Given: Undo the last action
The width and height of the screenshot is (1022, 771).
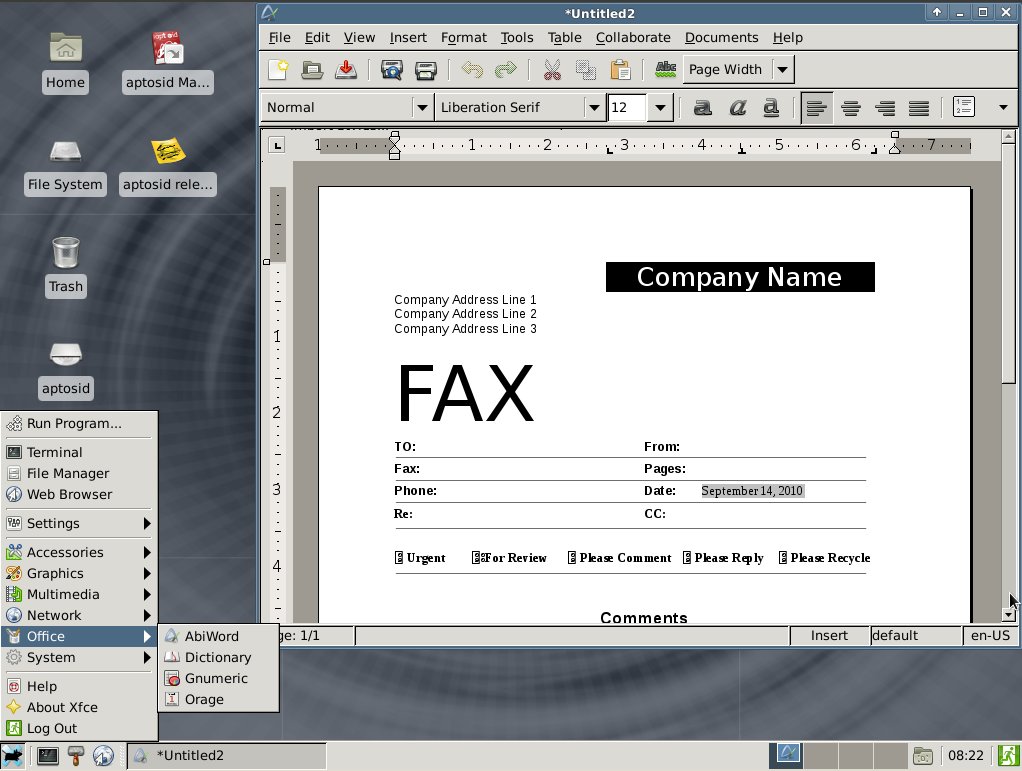Looking at the screenshot, I should [x=472, y=69].
